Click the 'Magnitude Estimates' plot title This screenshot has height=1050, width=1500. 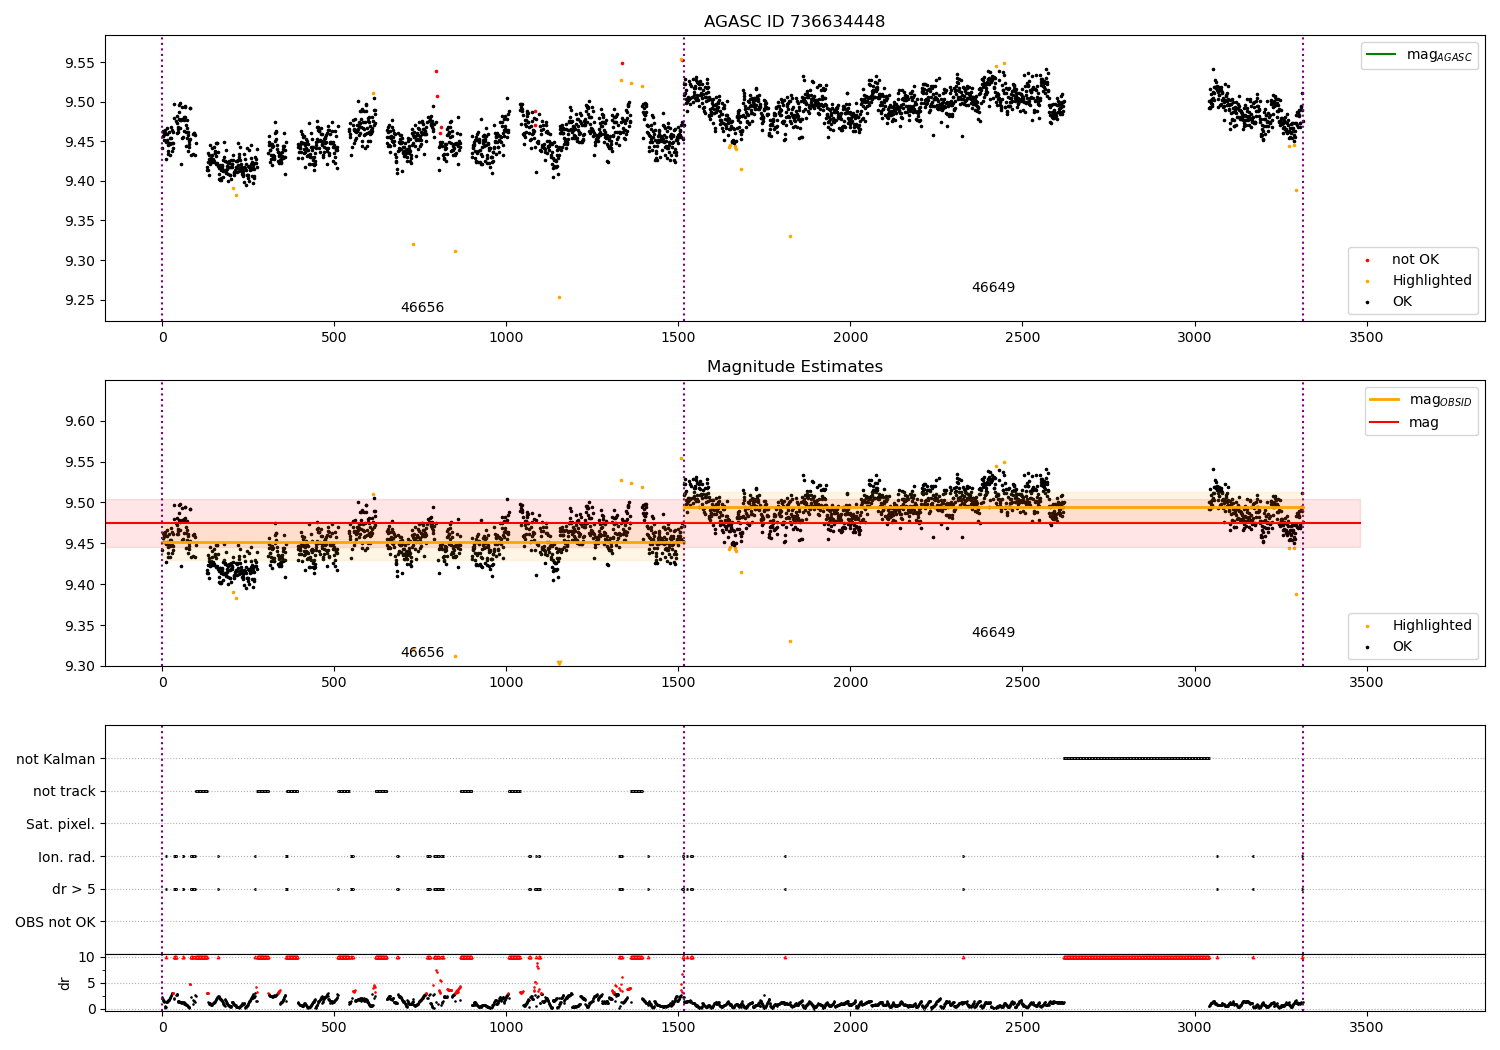click(x=794, y=367)
